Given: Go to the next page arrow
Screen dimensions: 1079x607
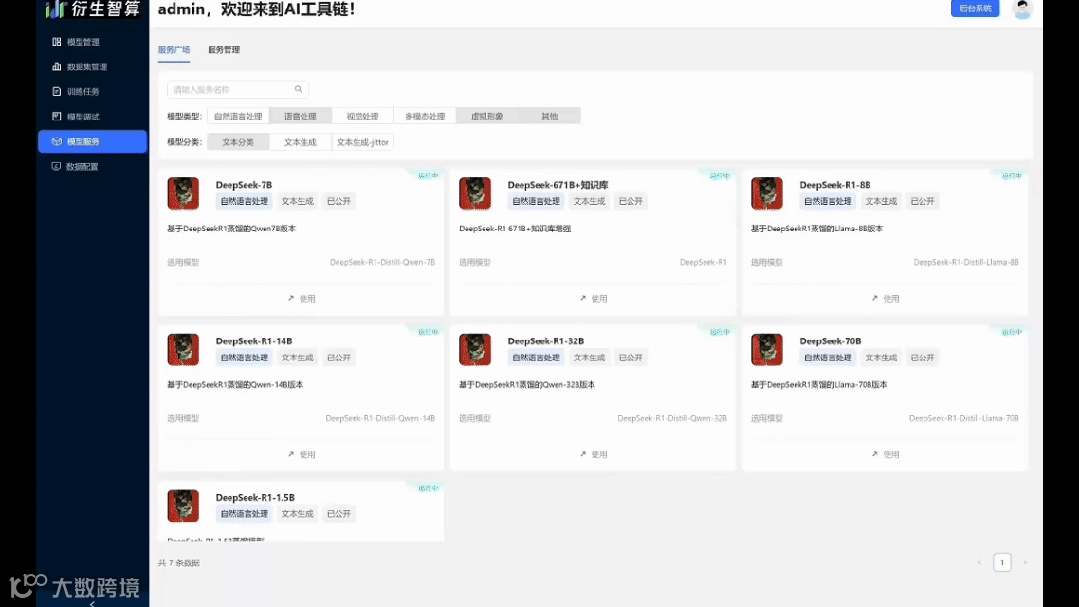Looking at the screenshot, I should coord(1025,562).
